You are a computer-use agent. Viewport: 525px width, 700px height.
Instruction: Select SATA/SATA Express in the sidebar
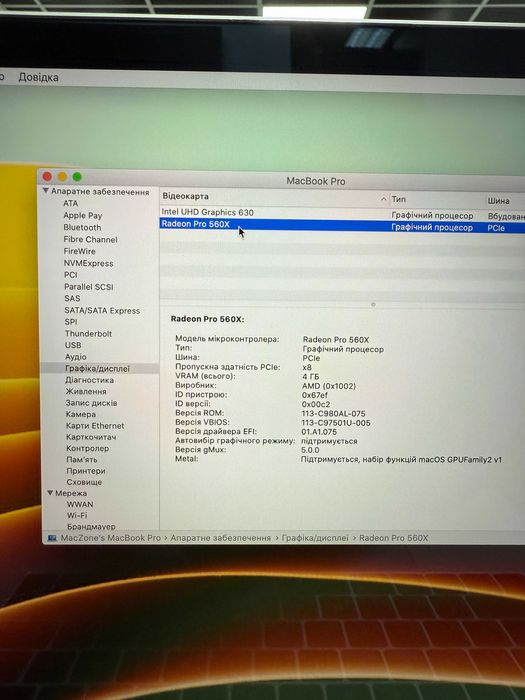point(102,310)
